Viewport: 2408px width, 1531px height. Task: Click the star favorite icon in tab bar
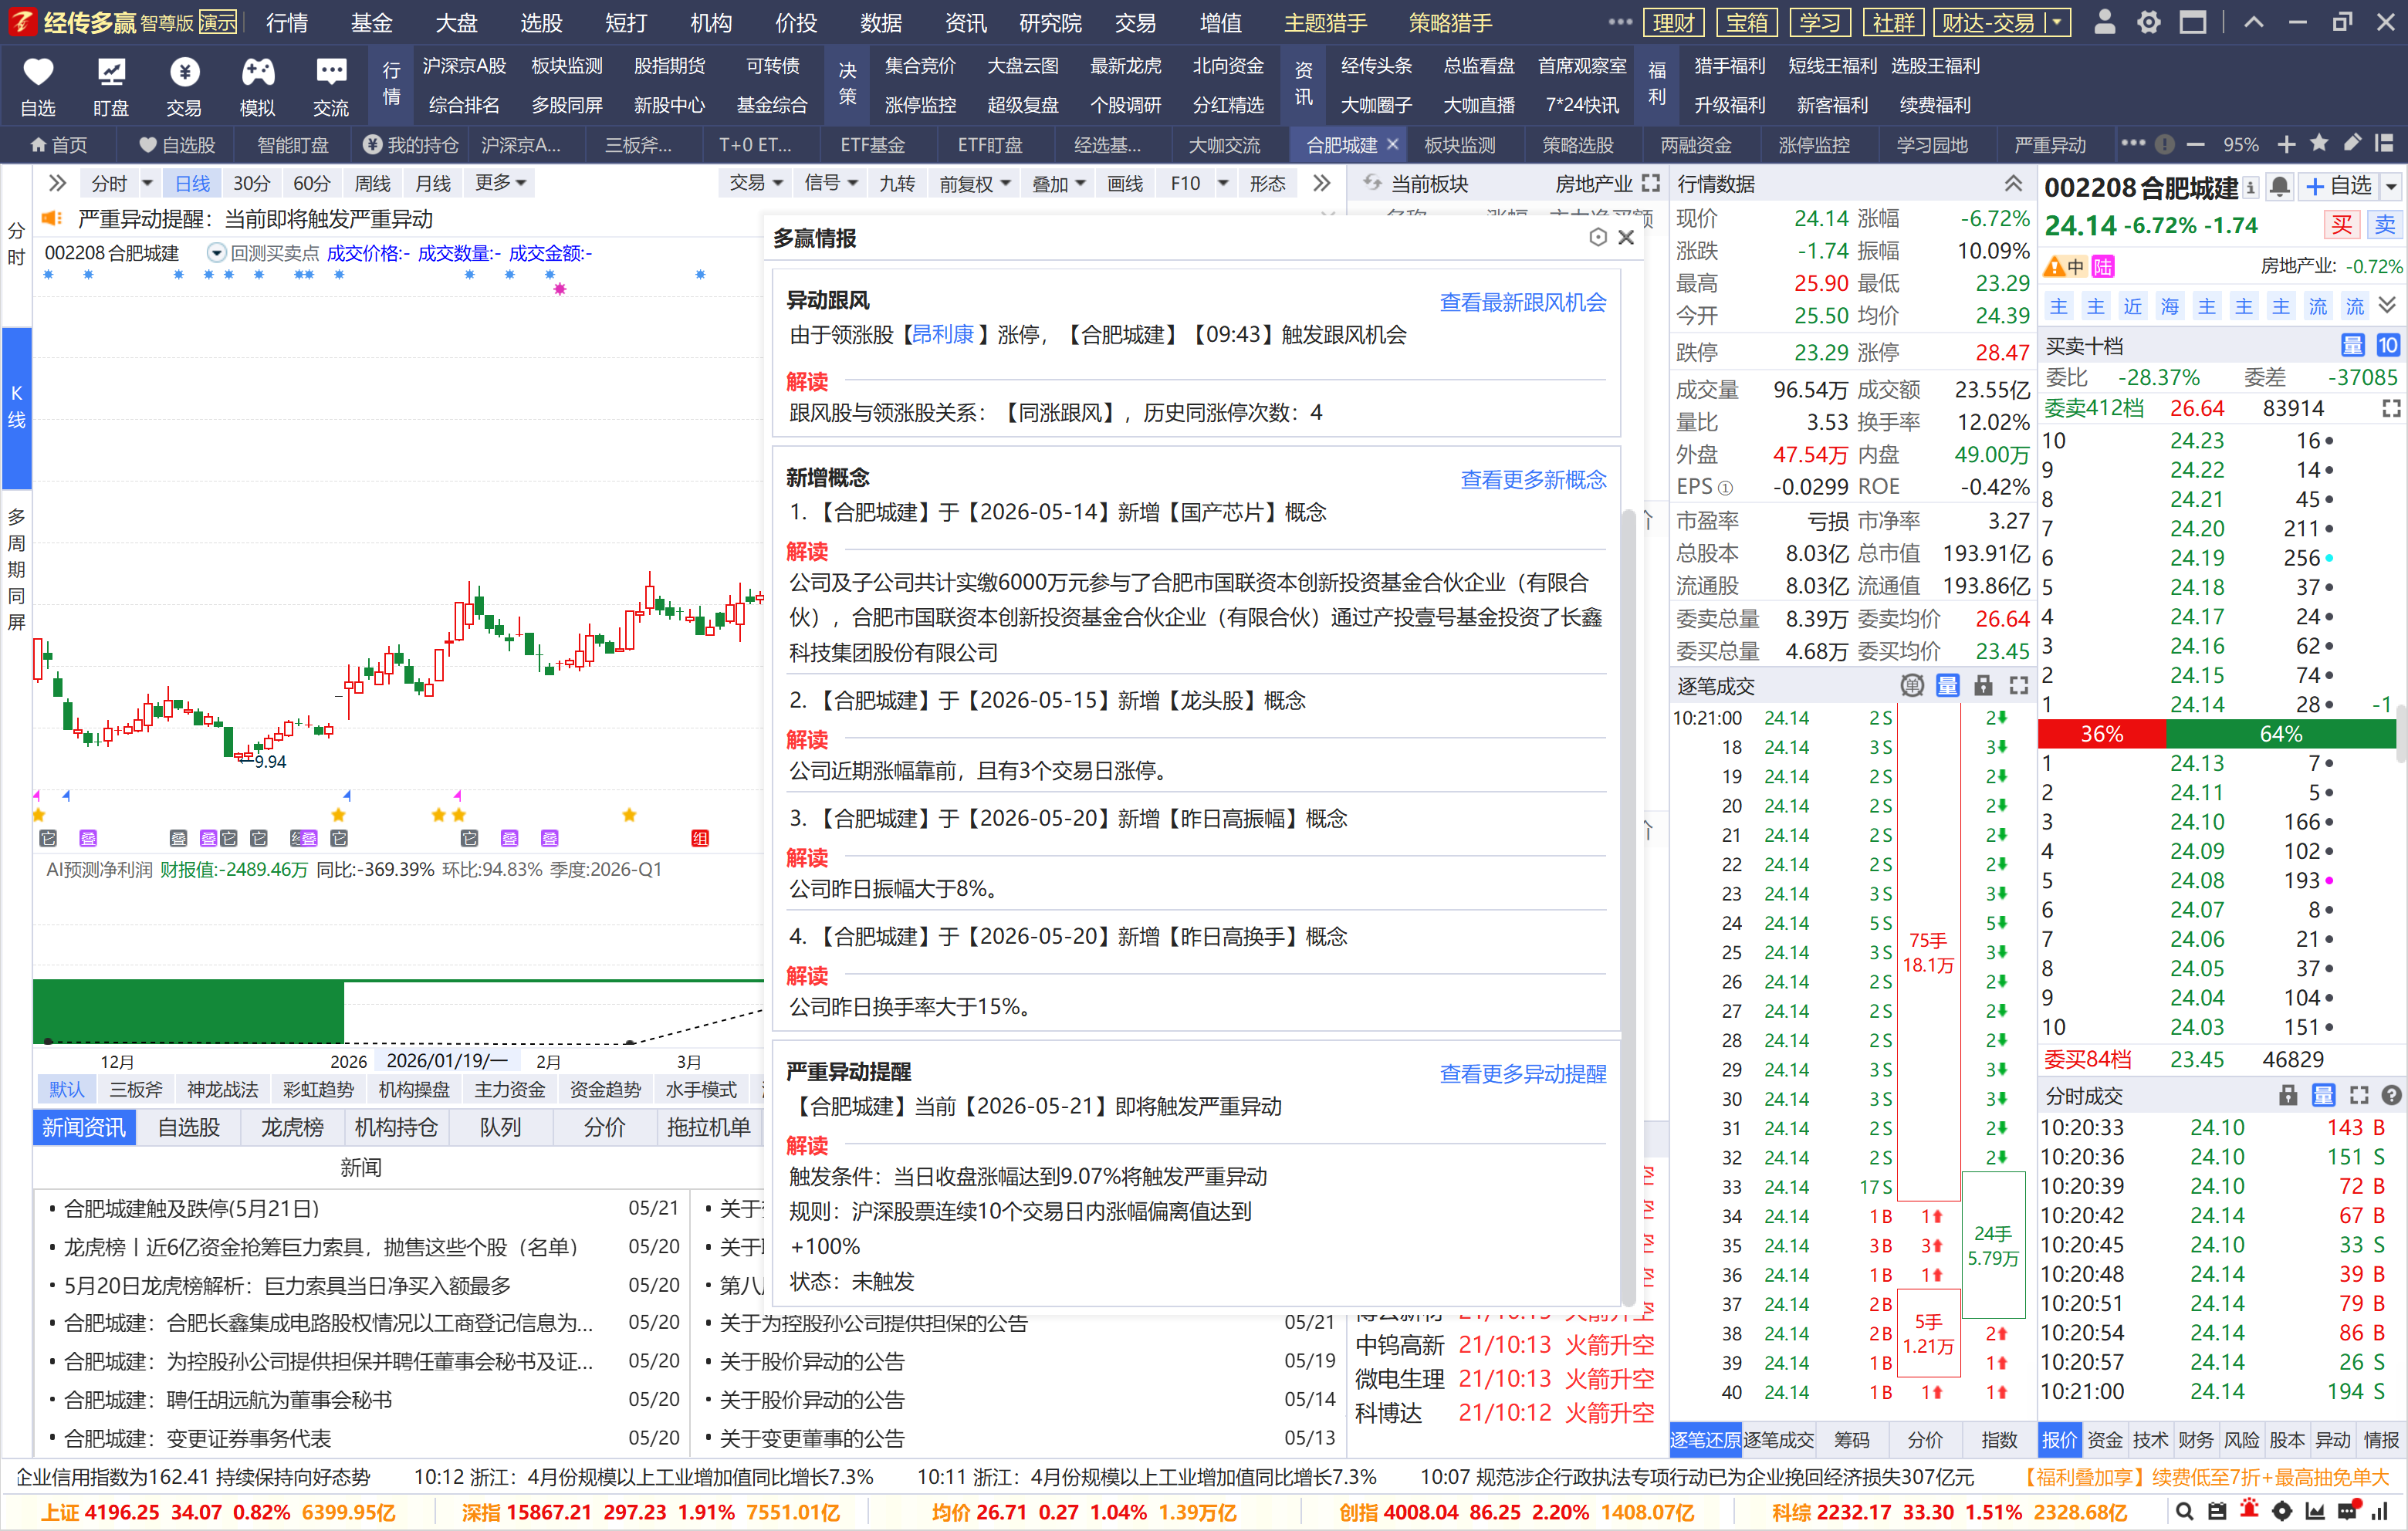coord(2319,144)
